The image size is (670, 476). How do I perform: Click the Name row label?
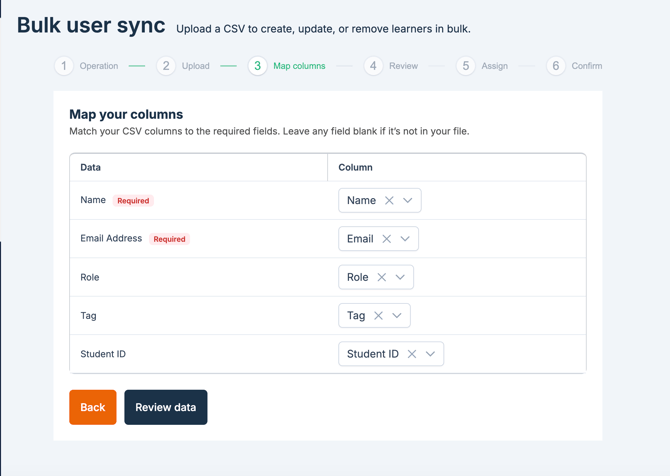click(x=93, y=200)
